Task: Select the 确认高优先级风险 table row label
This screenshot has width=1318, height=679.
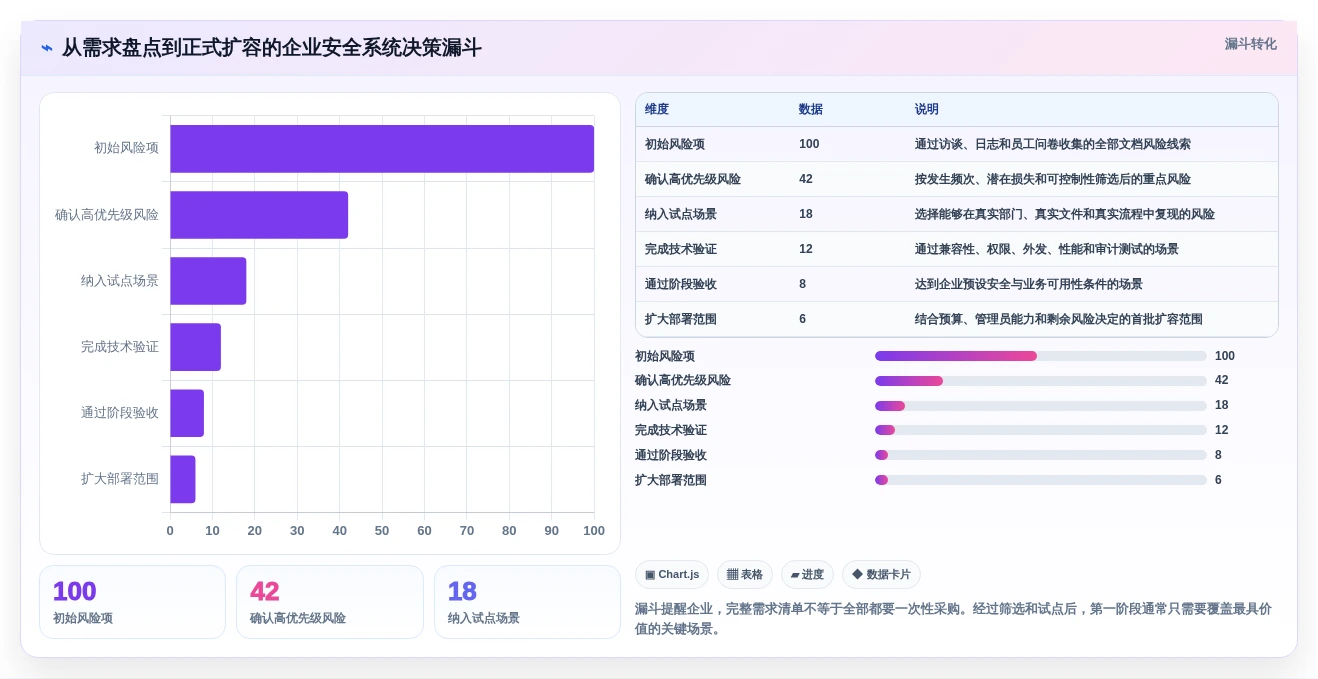Action: tap(693, 179)
